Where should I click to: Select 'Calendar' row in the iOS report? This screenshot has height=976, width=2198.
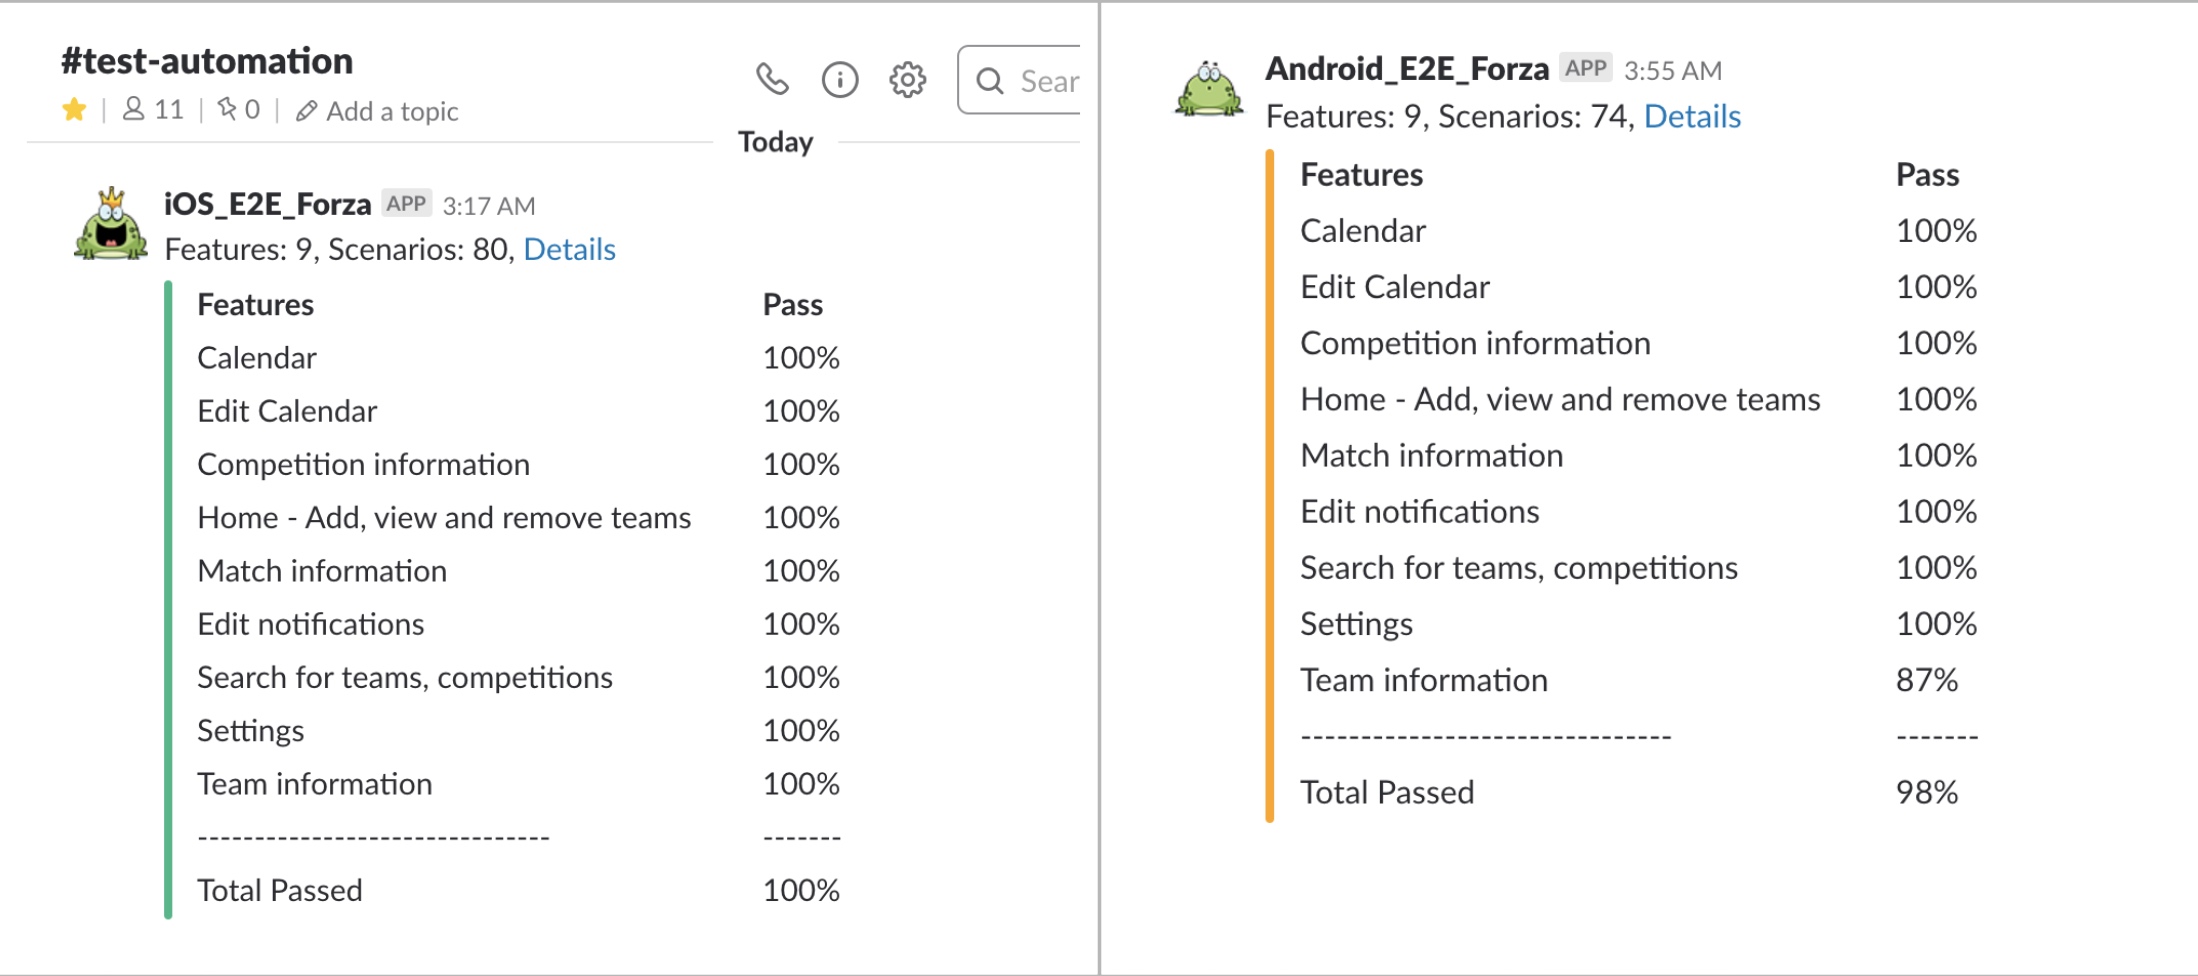(x=257, y=358)
